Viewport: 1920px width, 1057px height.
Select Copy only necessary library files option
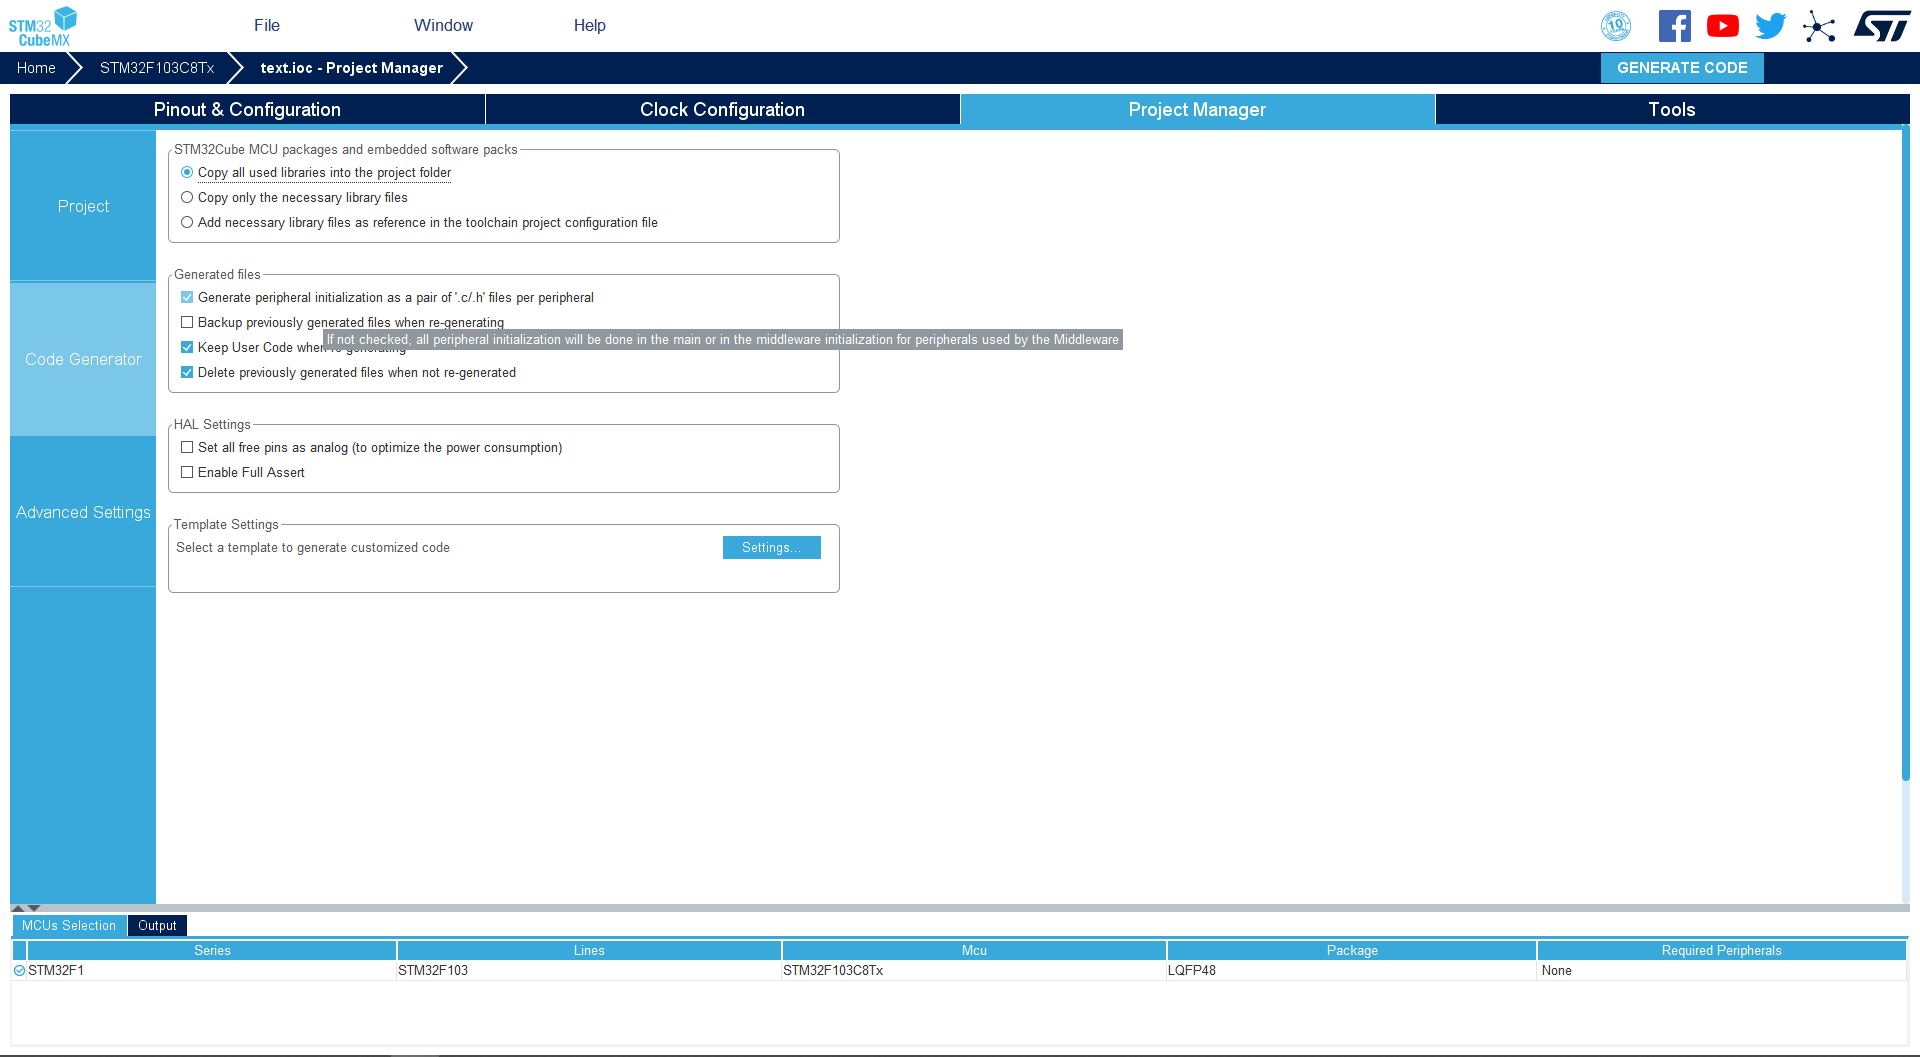click(187, 197)
